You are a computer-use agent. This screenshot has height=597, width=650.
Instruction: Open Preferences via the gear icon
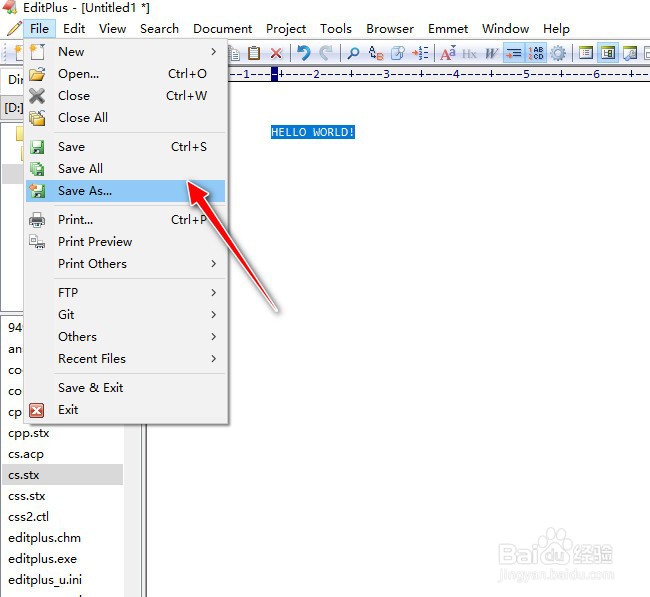(558, 53)
